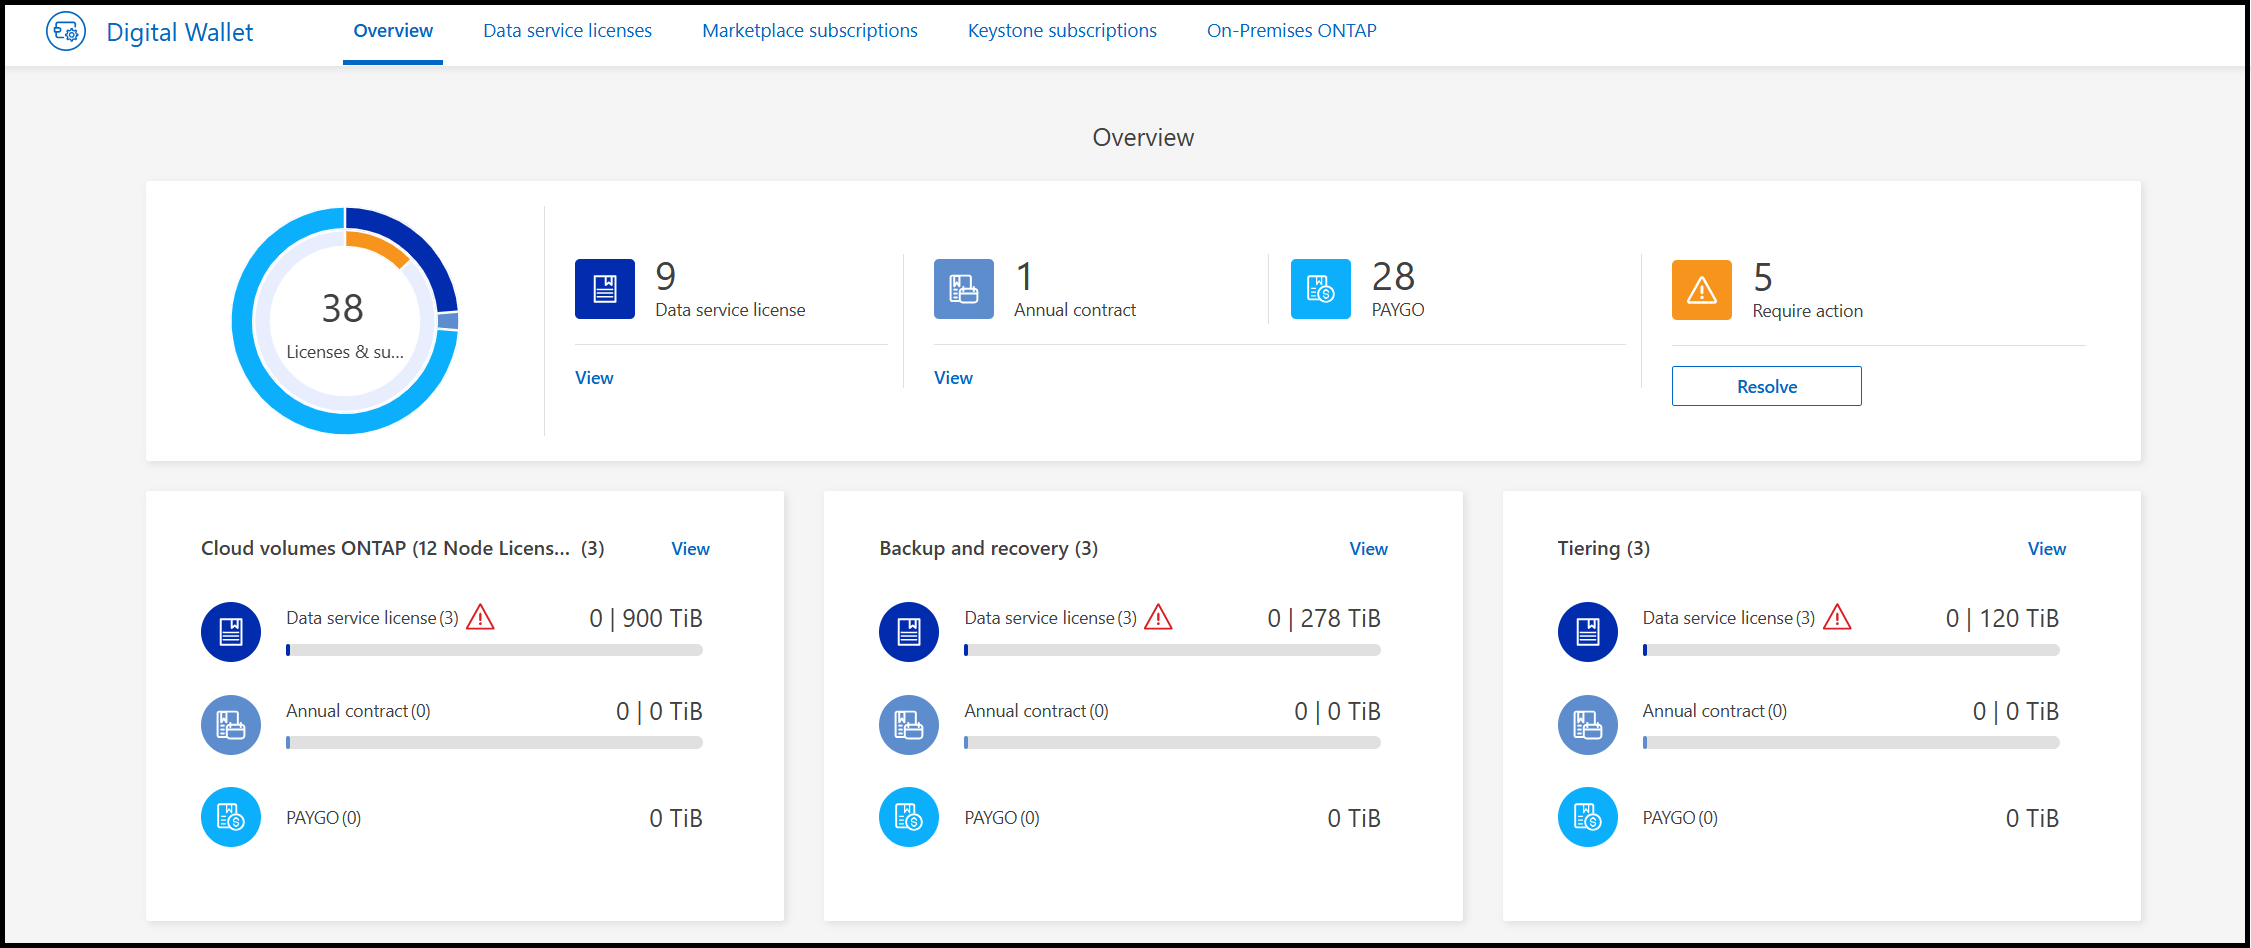
Task: Open the Marketplace subscriptions tab
Action: coord(810,31)
